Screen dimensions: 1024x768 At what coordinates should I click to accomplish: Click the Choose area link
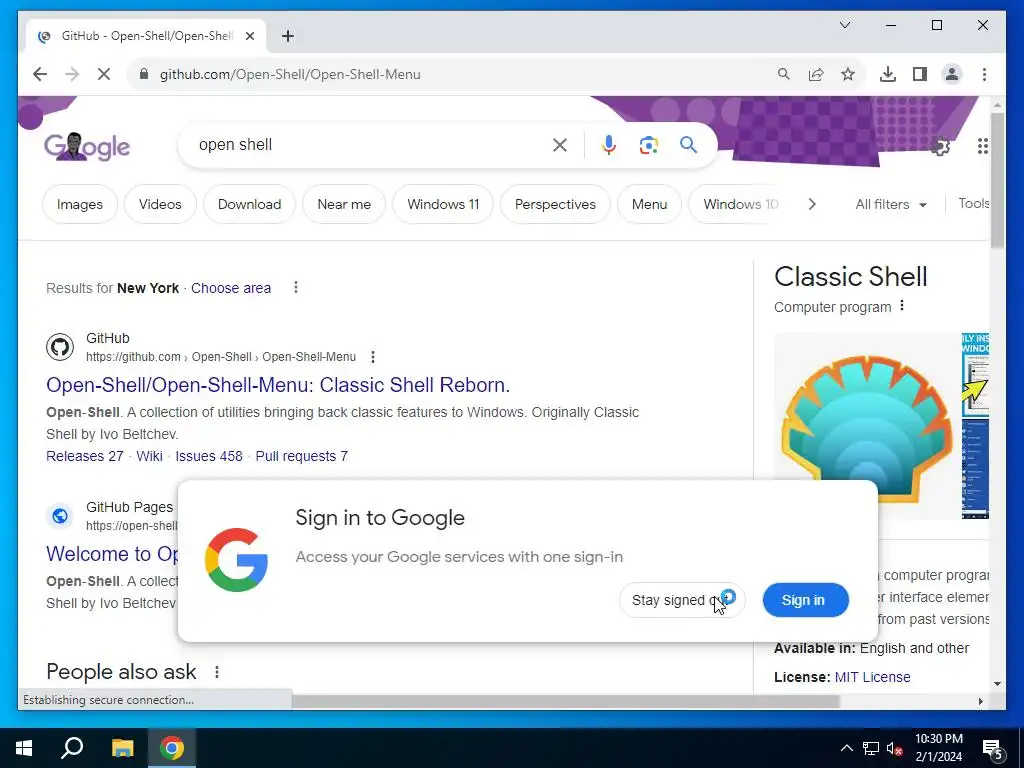pos(231,288)
